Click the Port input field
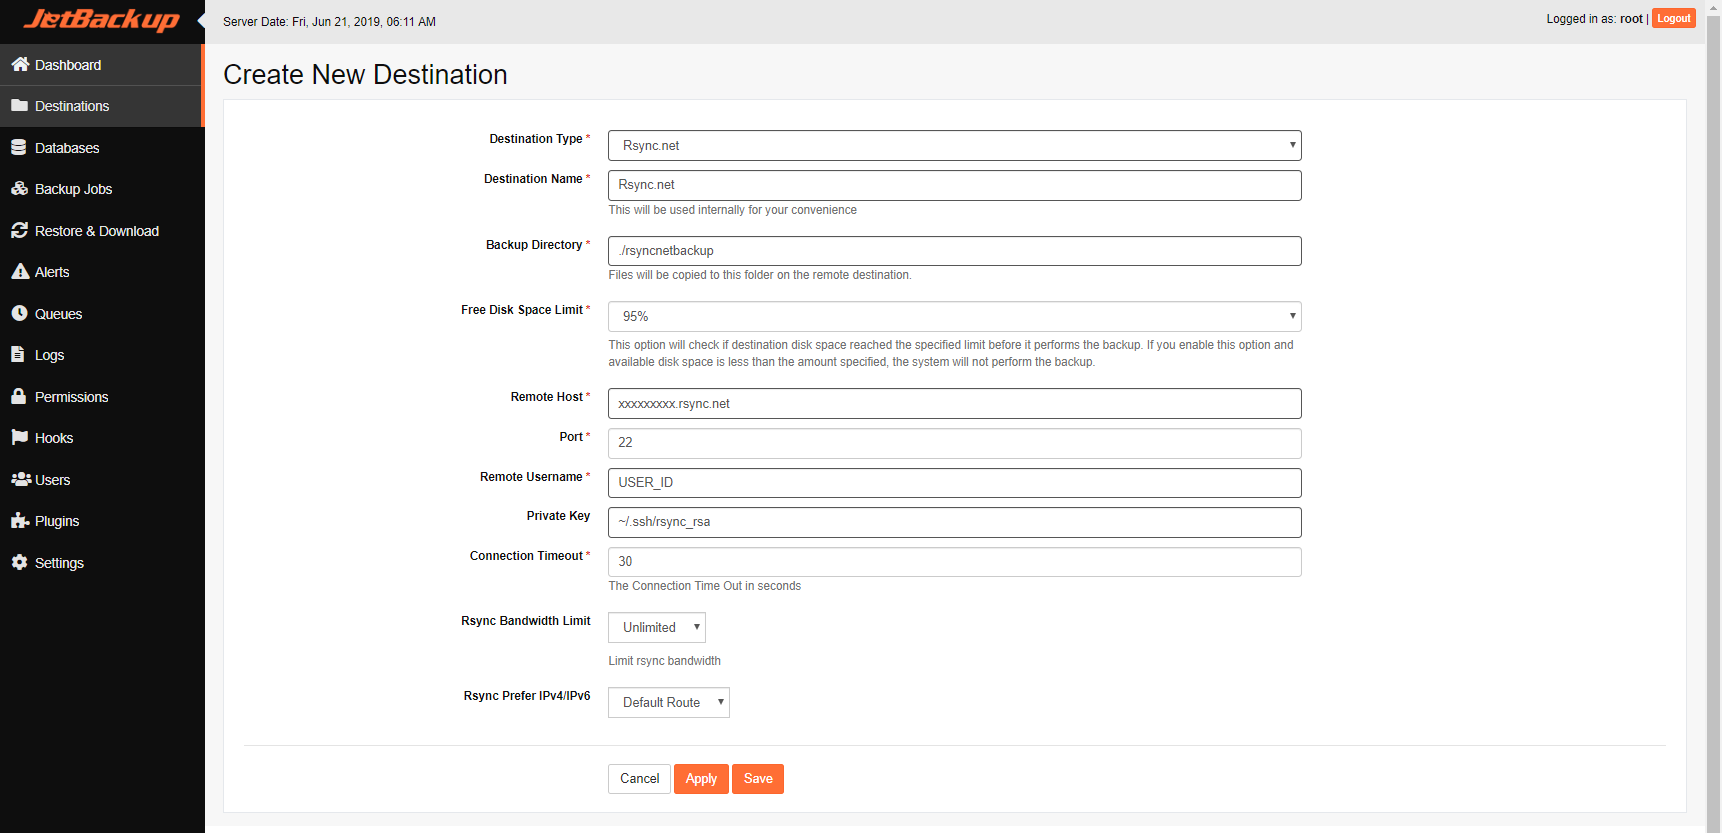Viewport: 1722px width, 833px height. [954, 443]
